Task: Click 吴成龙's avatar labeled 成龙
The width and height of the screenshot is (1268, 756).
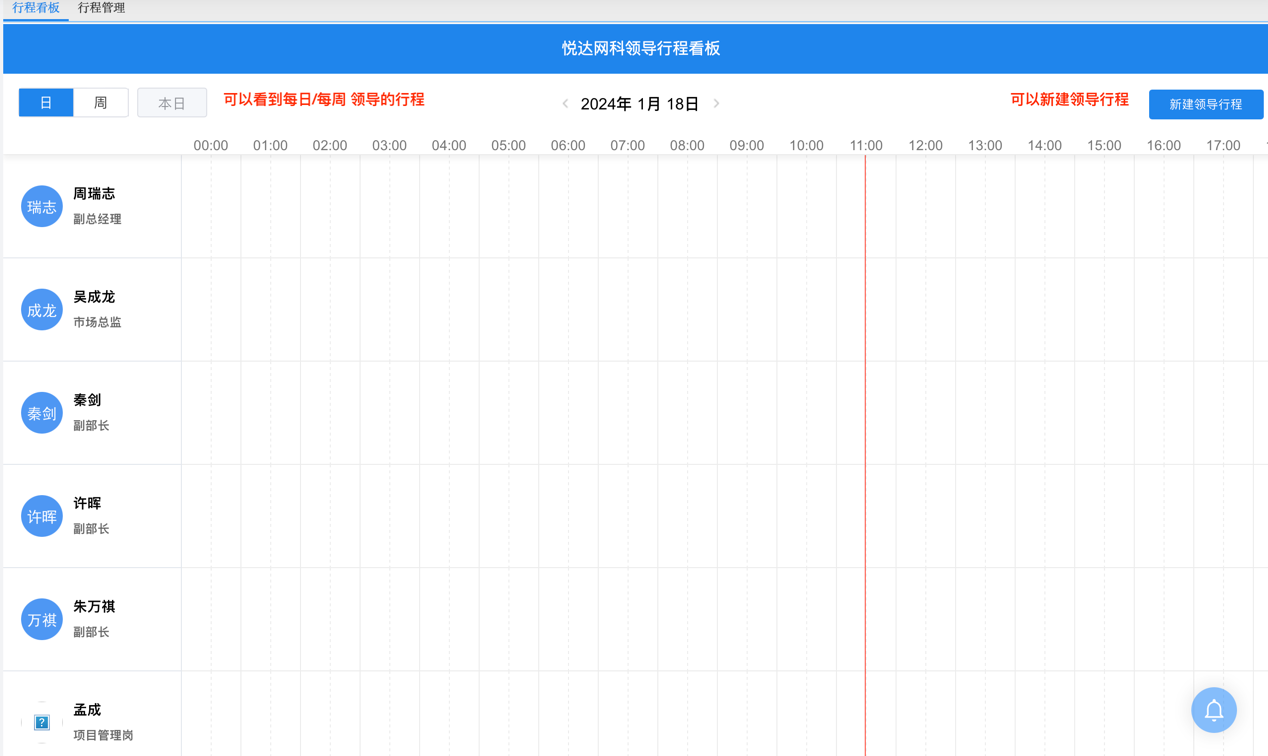Action: pos(42,310)
